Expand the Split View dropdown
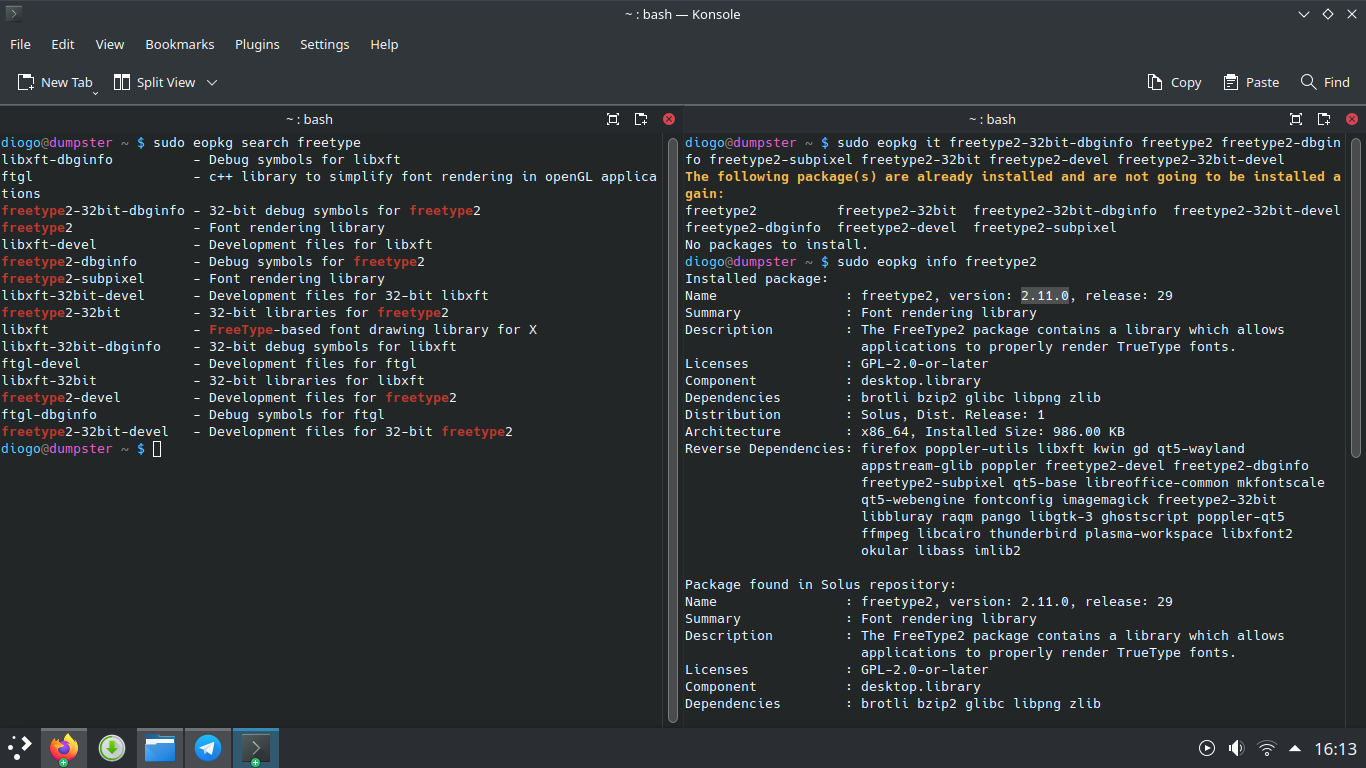The image size is (1366, 768). 212,82
